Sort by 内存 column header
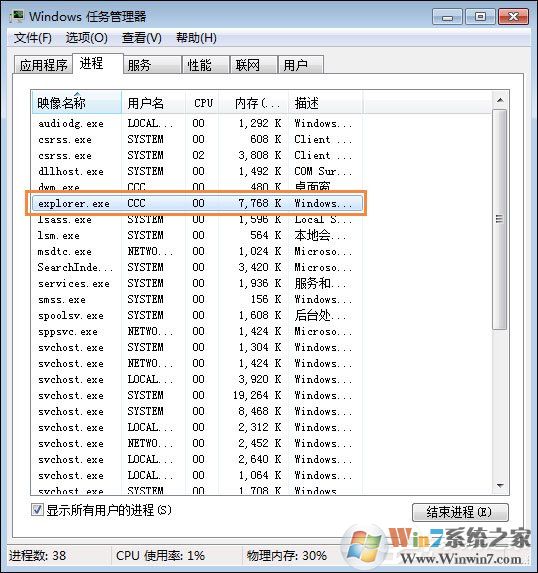The image size is (538, 573). coord(253,103)
